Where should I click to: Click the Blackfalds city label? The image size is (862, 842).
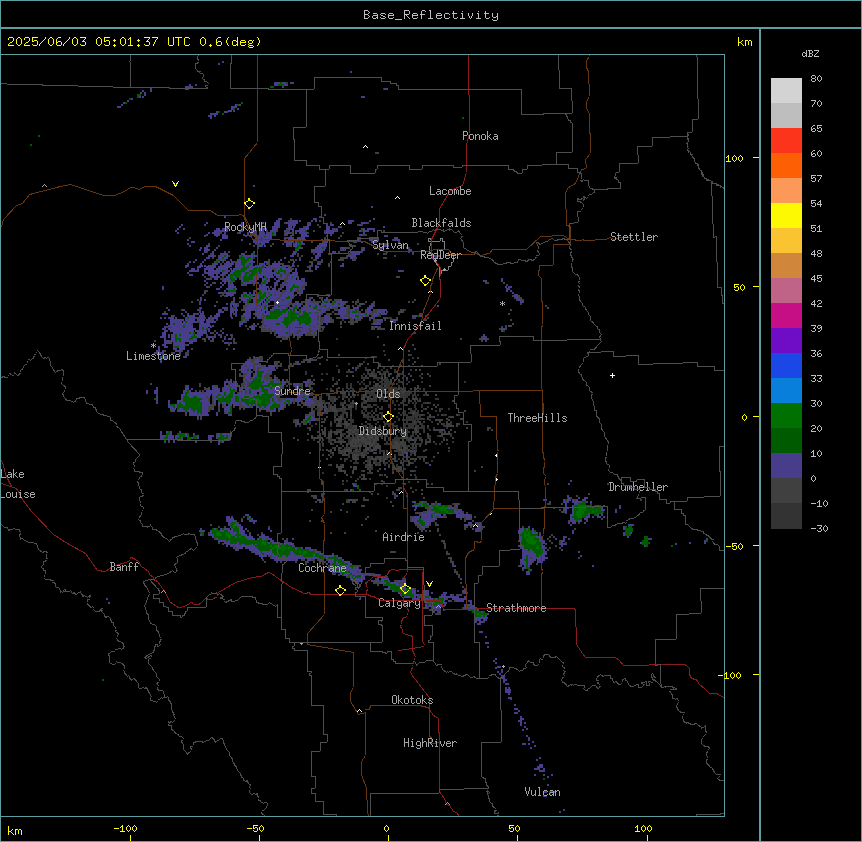[x=441, y=223]
